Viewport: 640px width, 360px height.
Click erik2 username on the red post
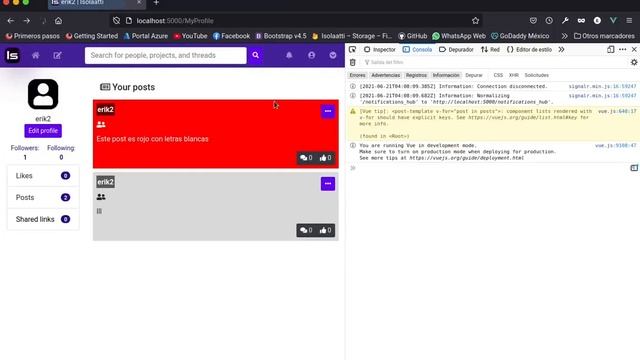pyautogui.click(x=105, y=109)
